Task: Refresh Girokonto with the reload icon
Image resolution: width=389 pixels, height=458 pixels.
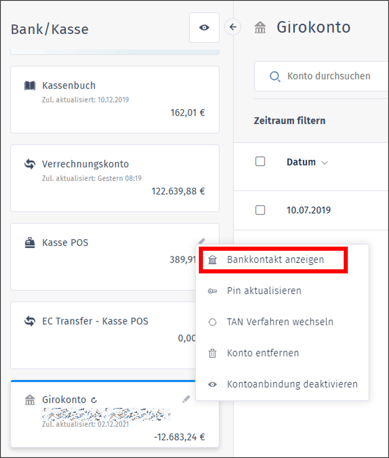Action: coord(94,400)
